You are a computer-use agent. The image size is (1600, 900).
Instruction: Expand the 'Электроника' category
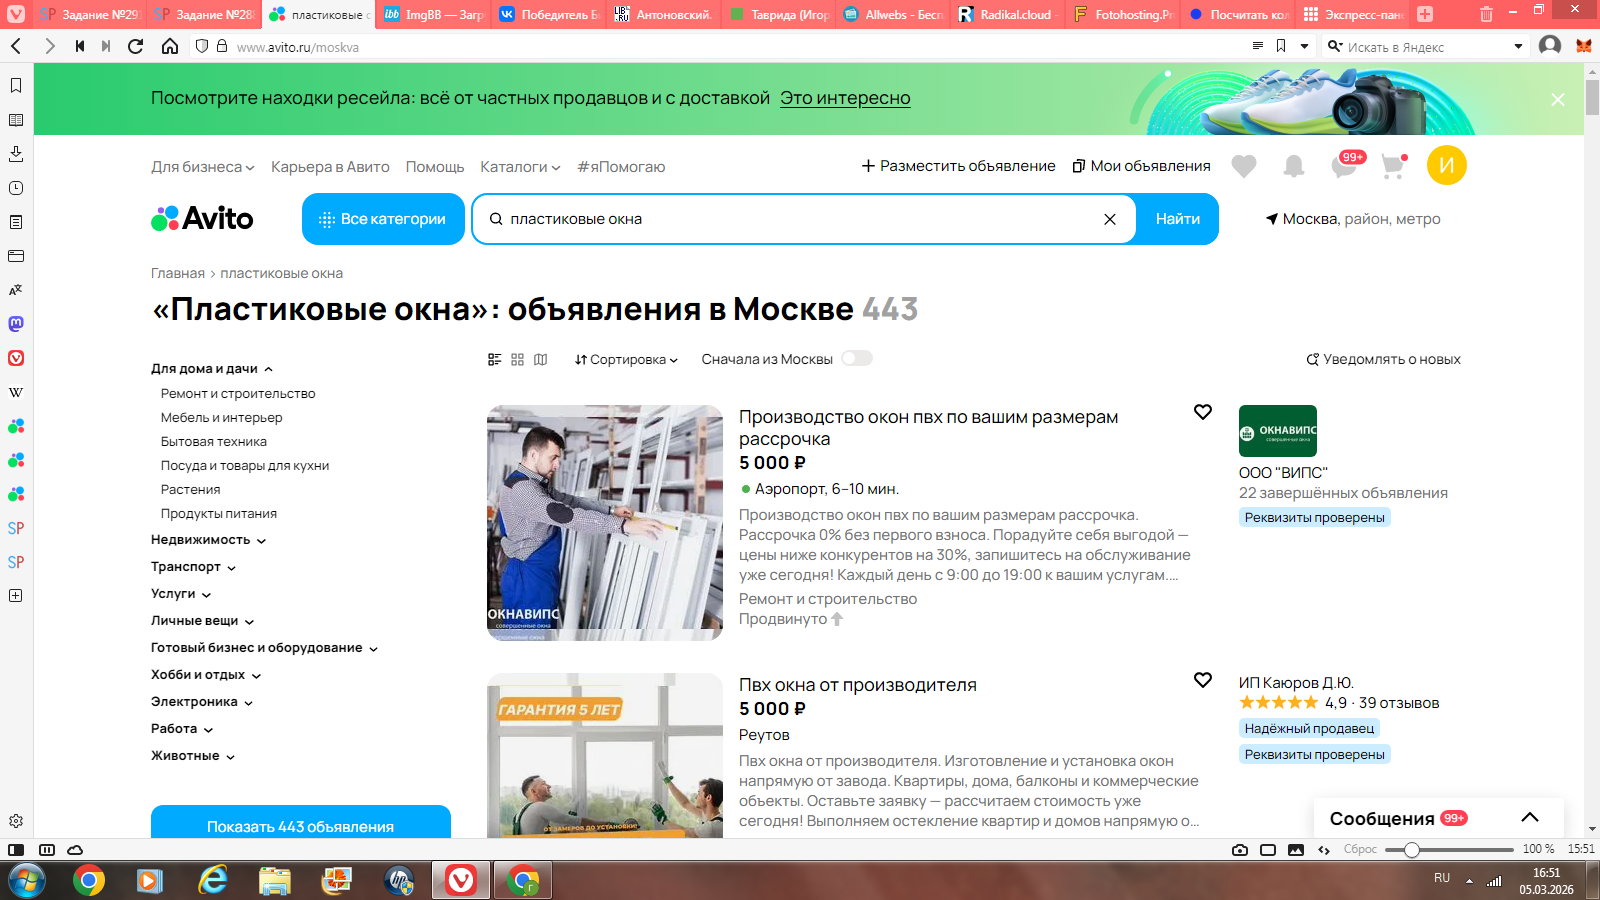(x=202, y=702)
